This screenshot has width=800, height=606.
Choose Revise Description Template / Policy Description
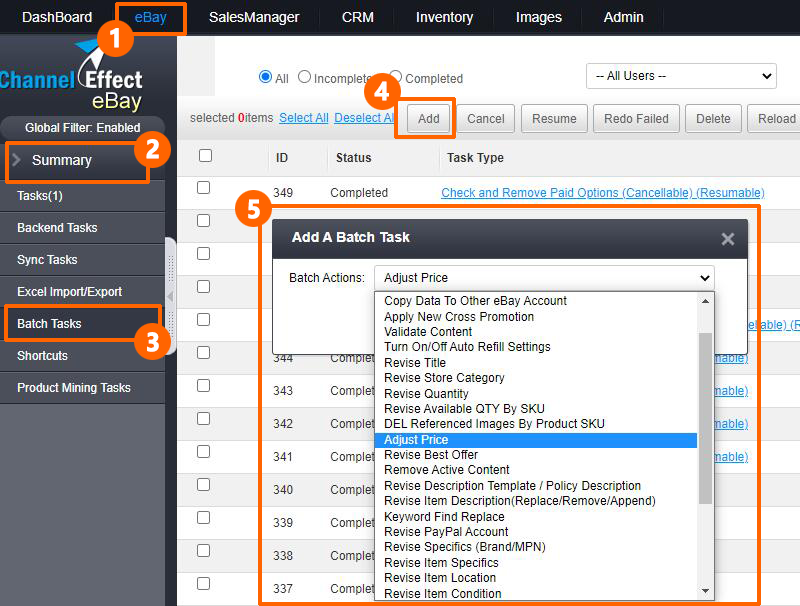point(536,486)
